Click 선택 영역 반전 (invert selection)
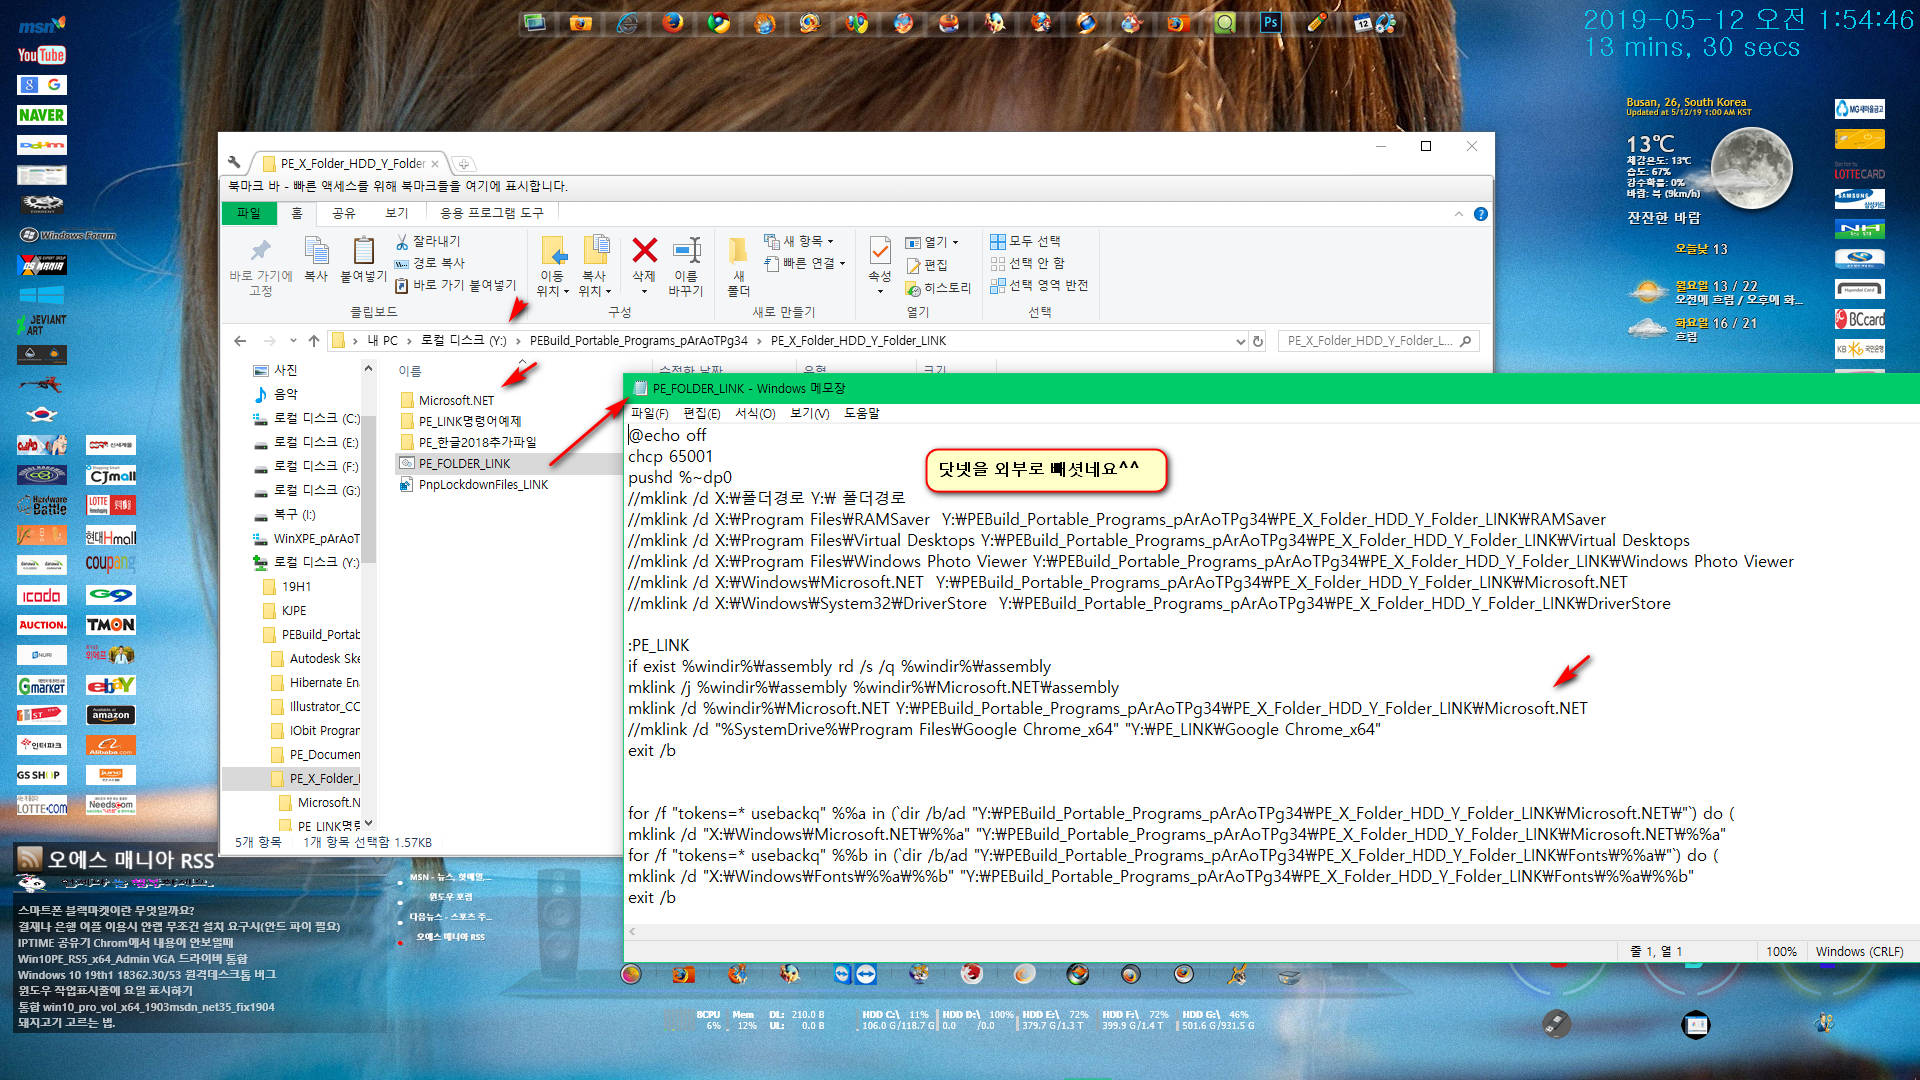 (x=1039, y=285)
